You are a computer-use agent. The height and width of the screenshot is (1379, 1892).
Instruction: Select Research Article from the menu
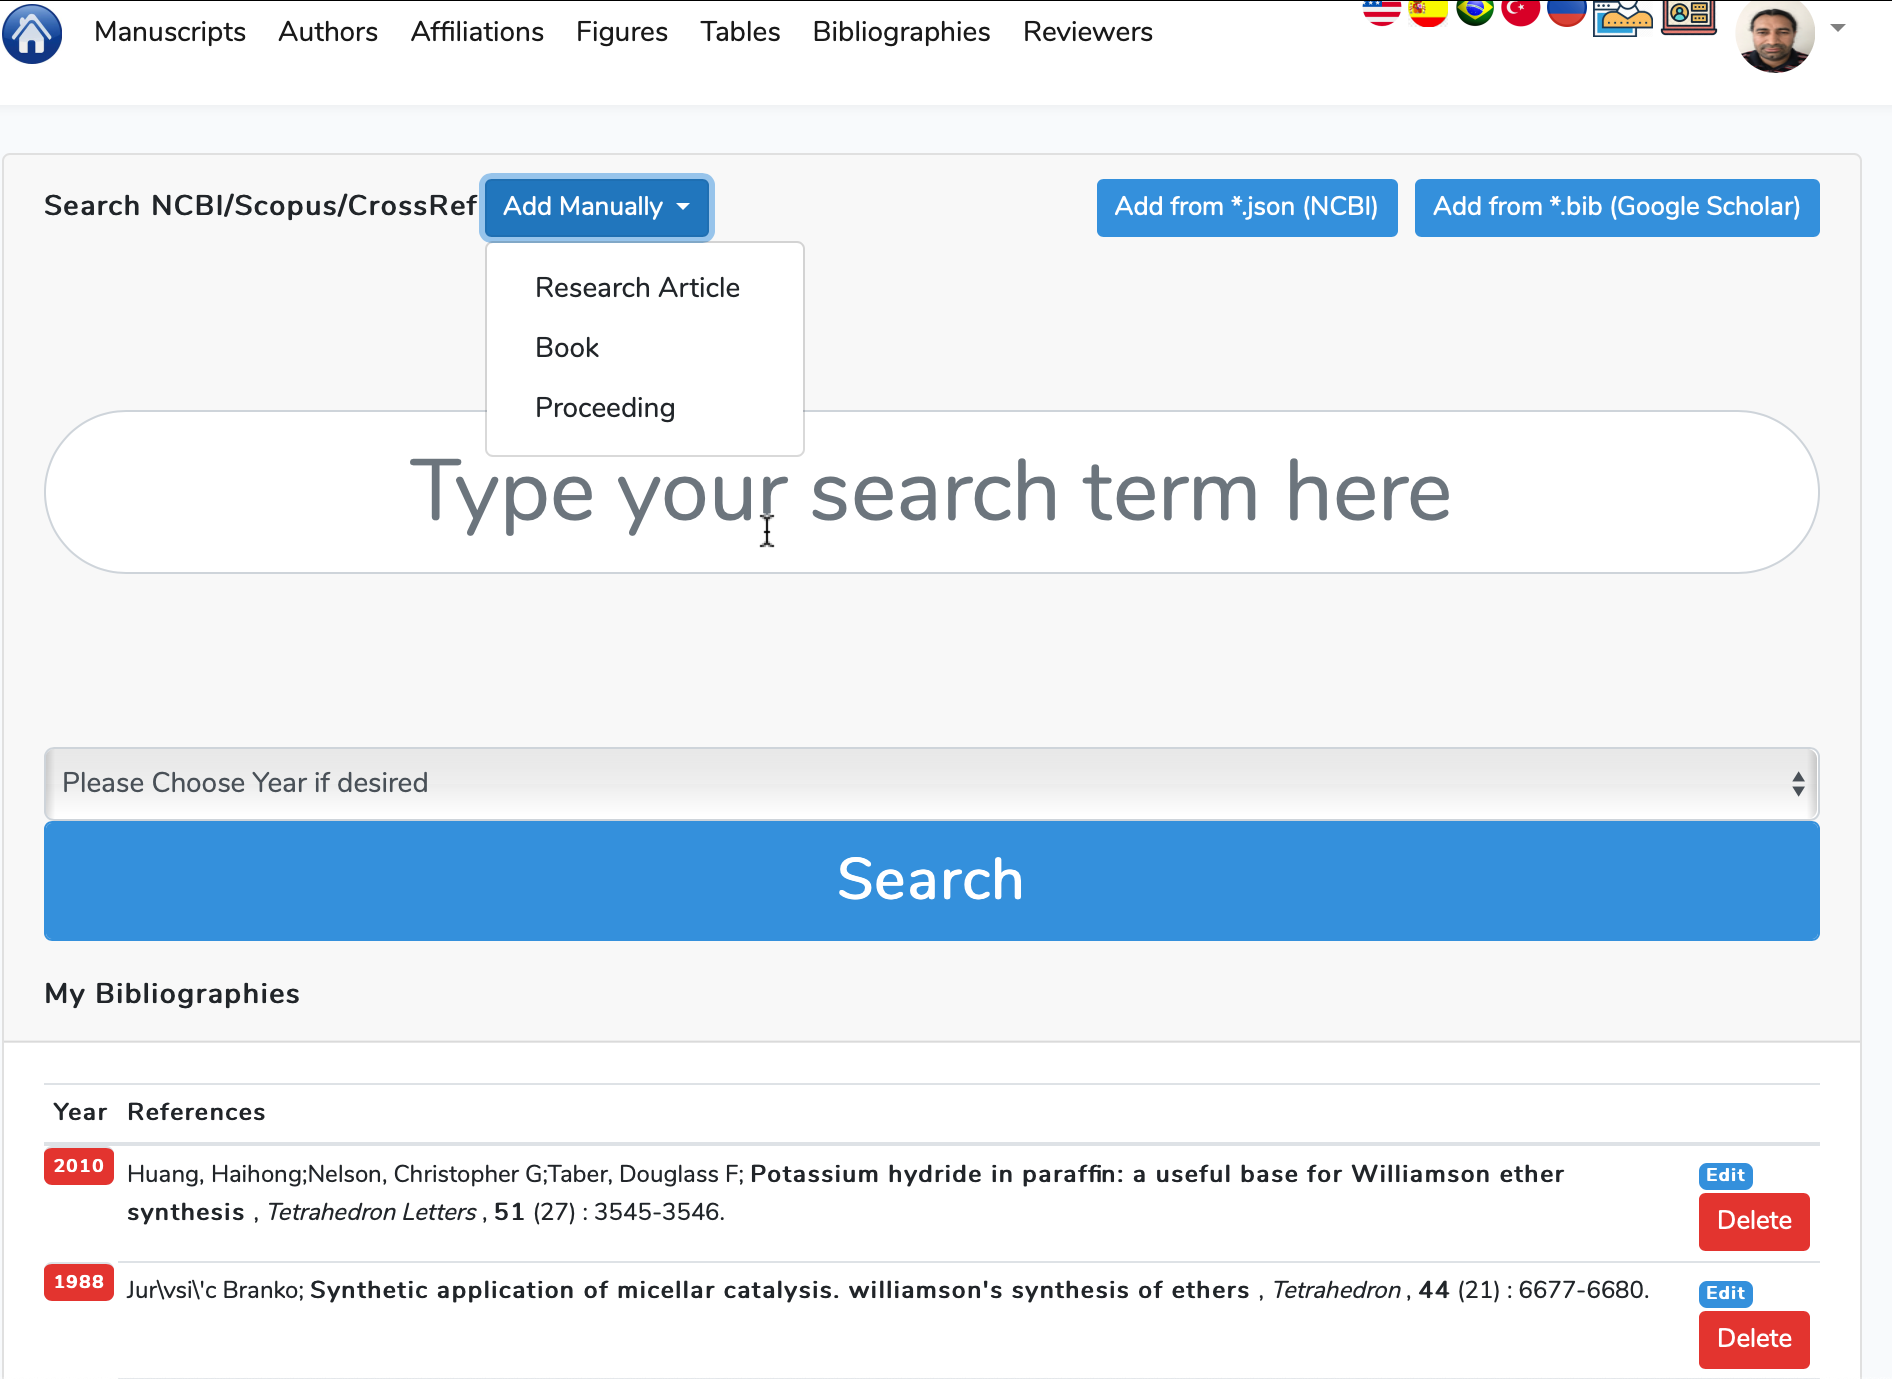[637, 288]
